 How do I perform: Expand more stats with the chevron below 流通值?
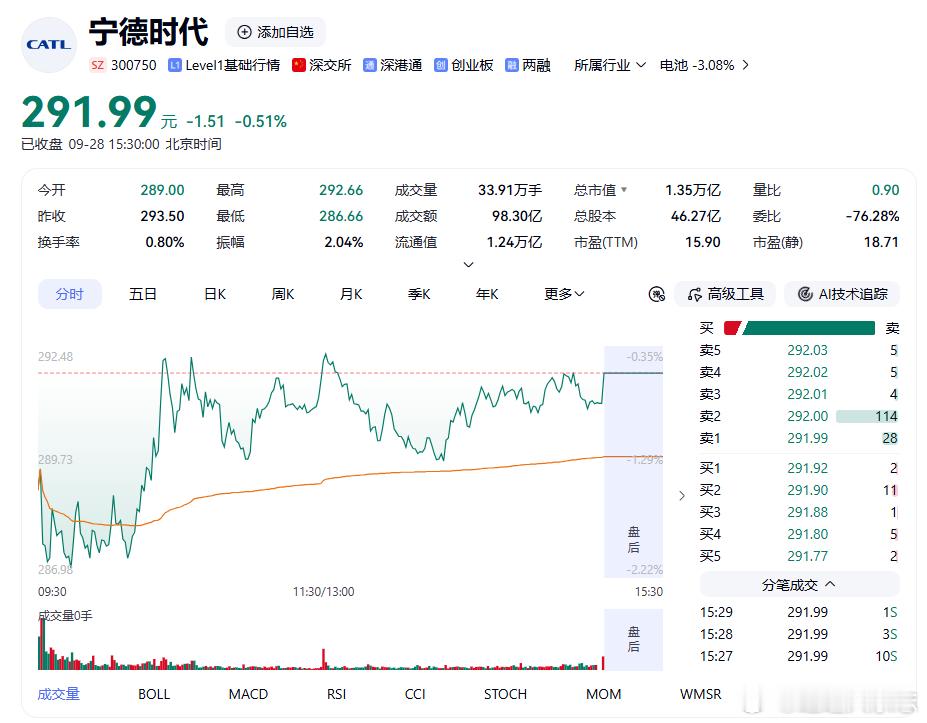click(468, 264)
